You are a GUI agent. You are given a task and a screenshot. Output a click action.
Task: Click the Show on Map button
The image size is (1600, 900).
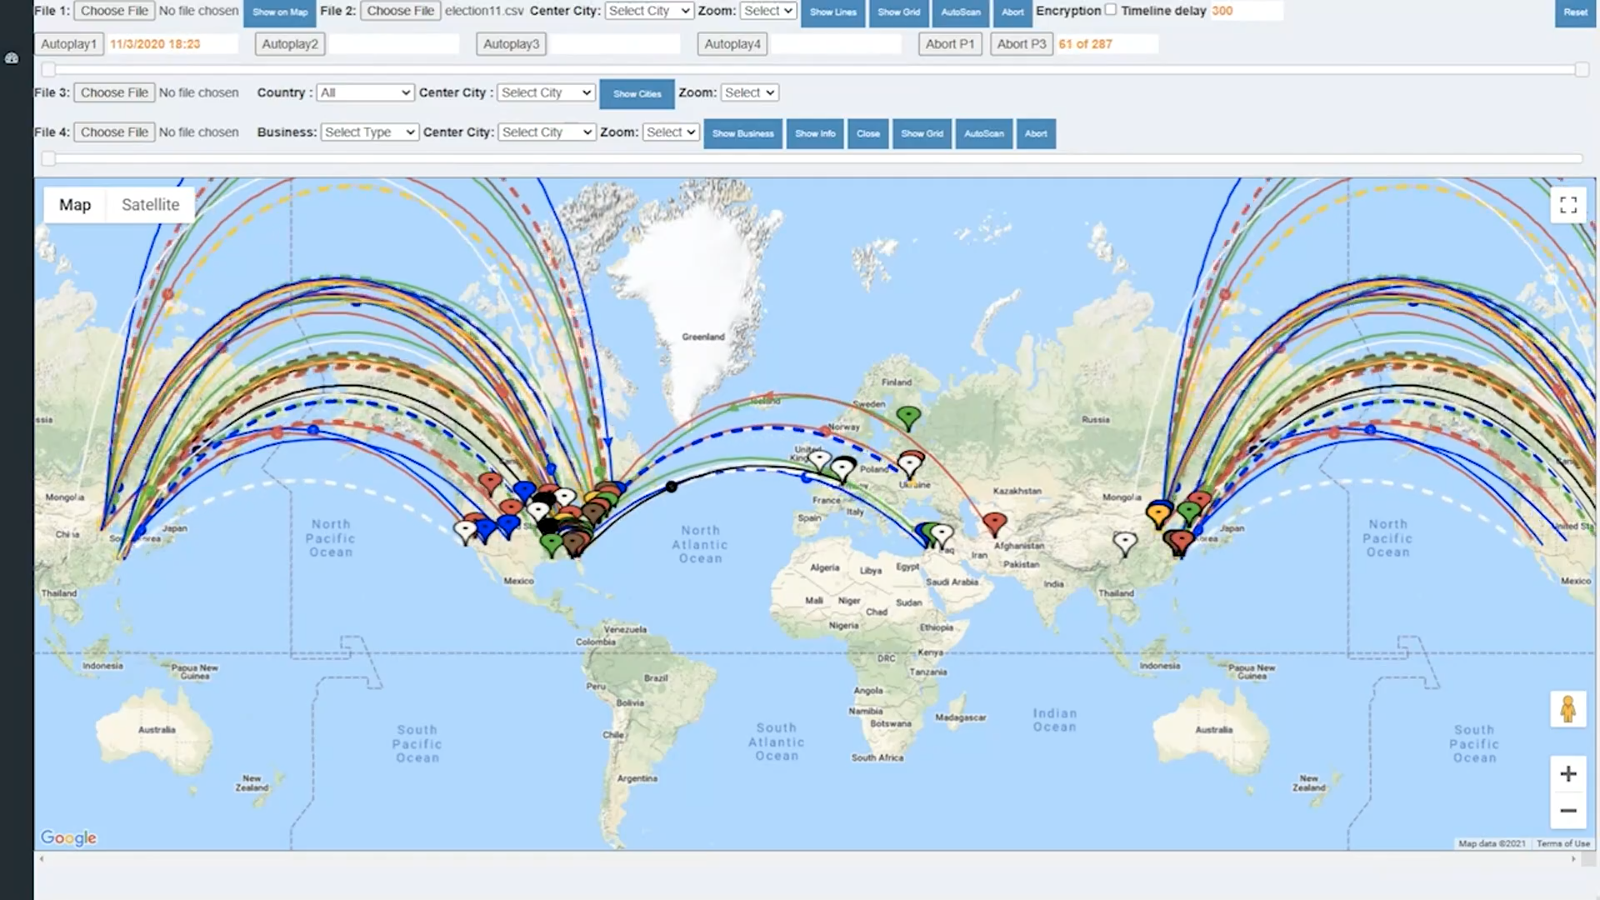(x=280, y=12)
